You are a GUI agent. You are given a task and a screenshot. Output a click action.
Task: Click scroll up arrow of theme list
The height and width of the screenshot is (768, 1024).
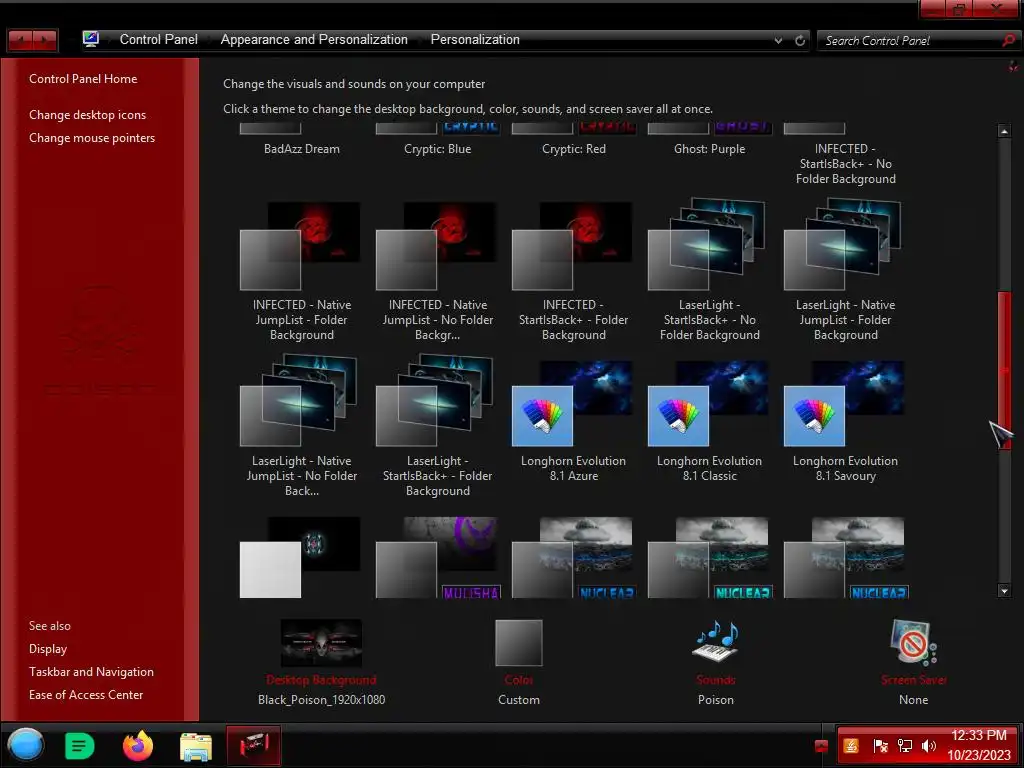pyautogui.click(x=1004, y=131)
